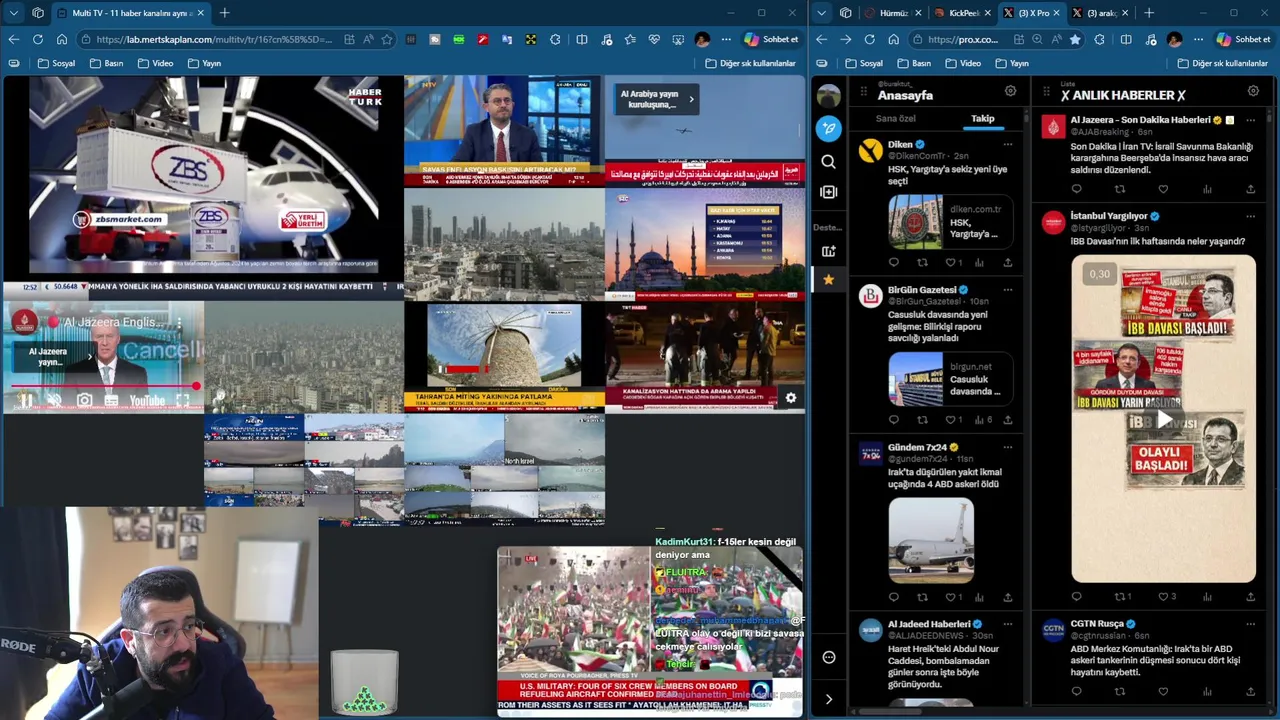Image resolution: width=1280 pixels, height=720 pixels.
Task: Toggle favorite star in X Pro address bar
Action: (x=1075, y=39)
